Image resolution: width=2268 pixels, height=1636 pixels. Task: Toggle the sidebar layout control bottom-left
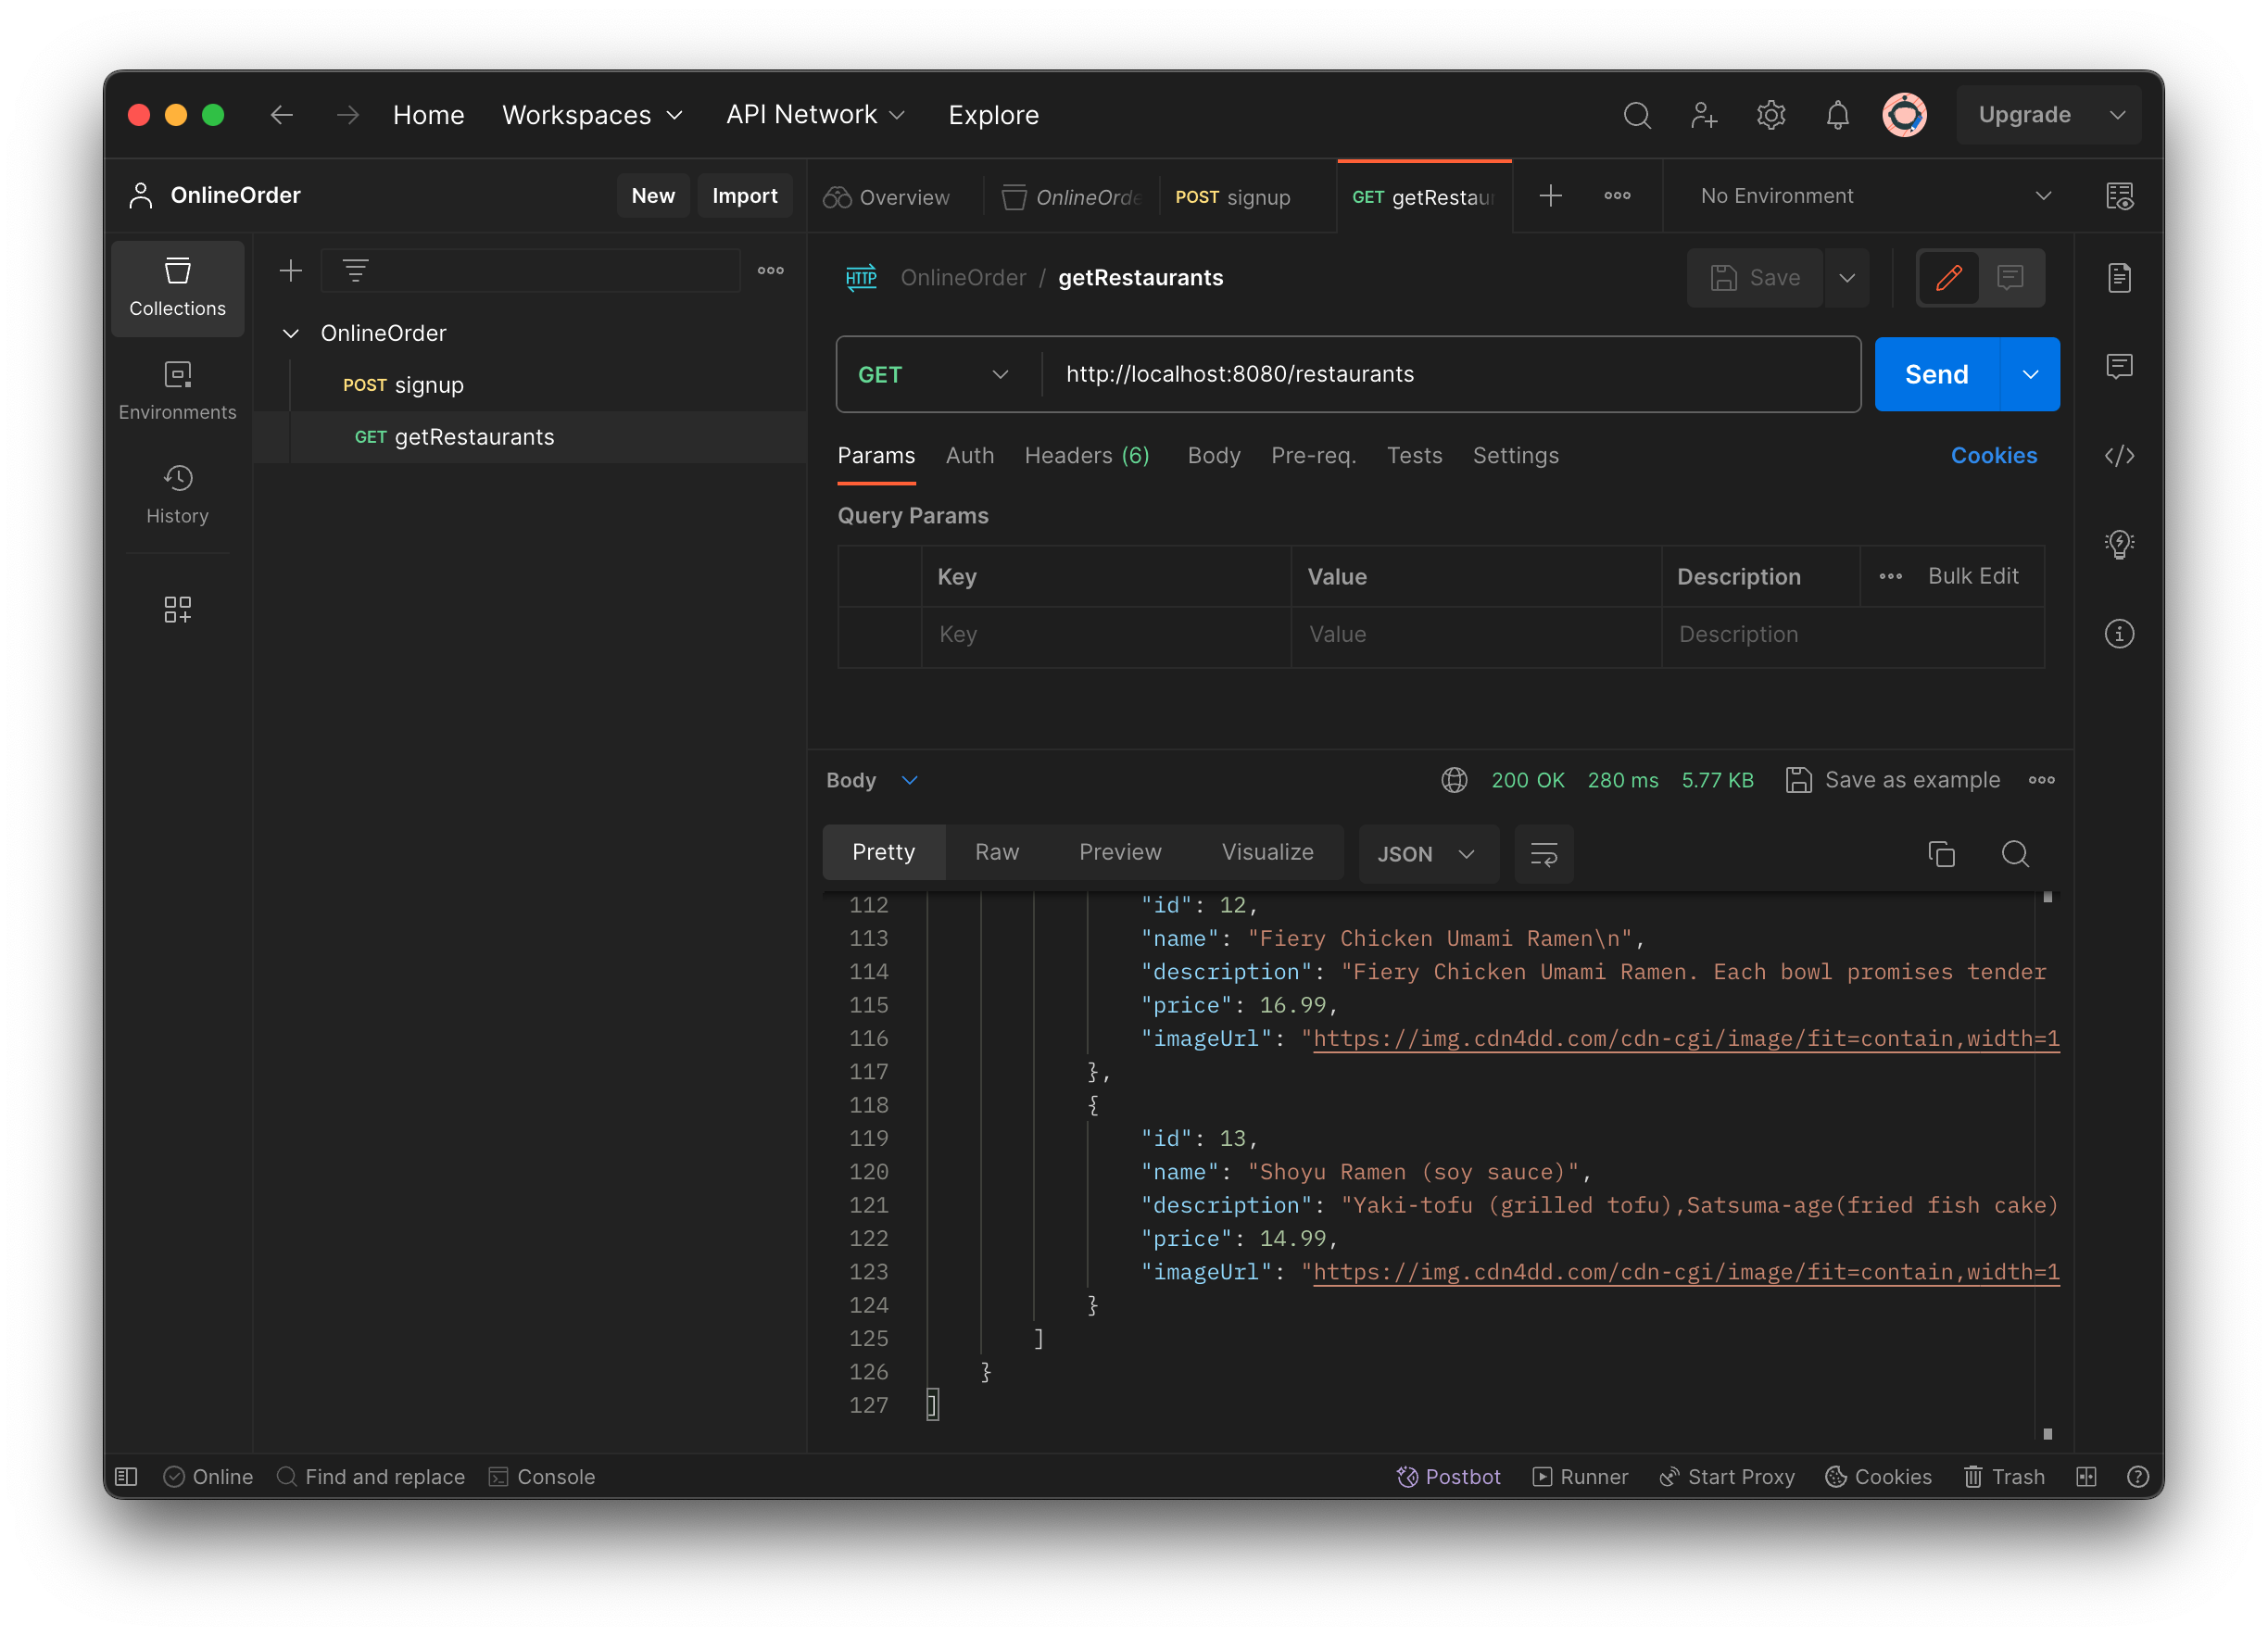coord(126,1476)
